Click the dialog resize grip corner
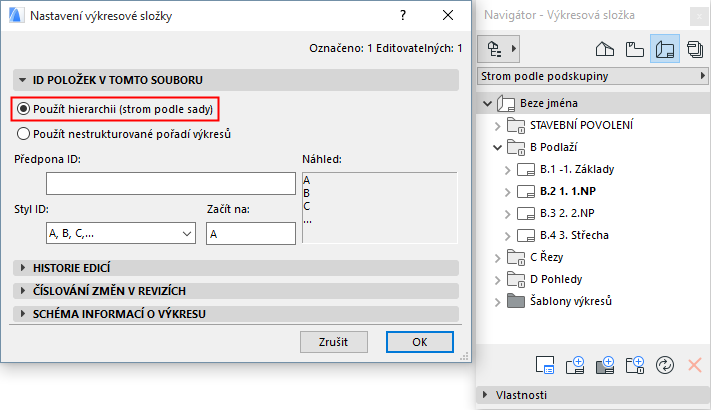The image size is (711, 410). click(464, 356)
